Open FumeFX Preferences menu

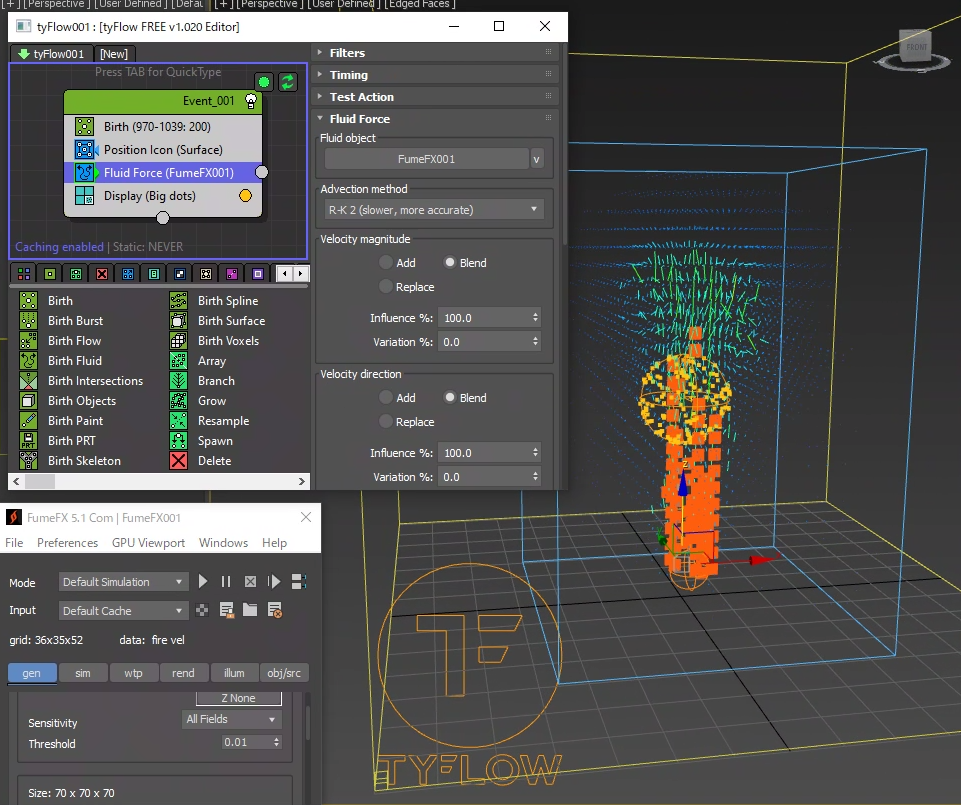click(67, 543)
